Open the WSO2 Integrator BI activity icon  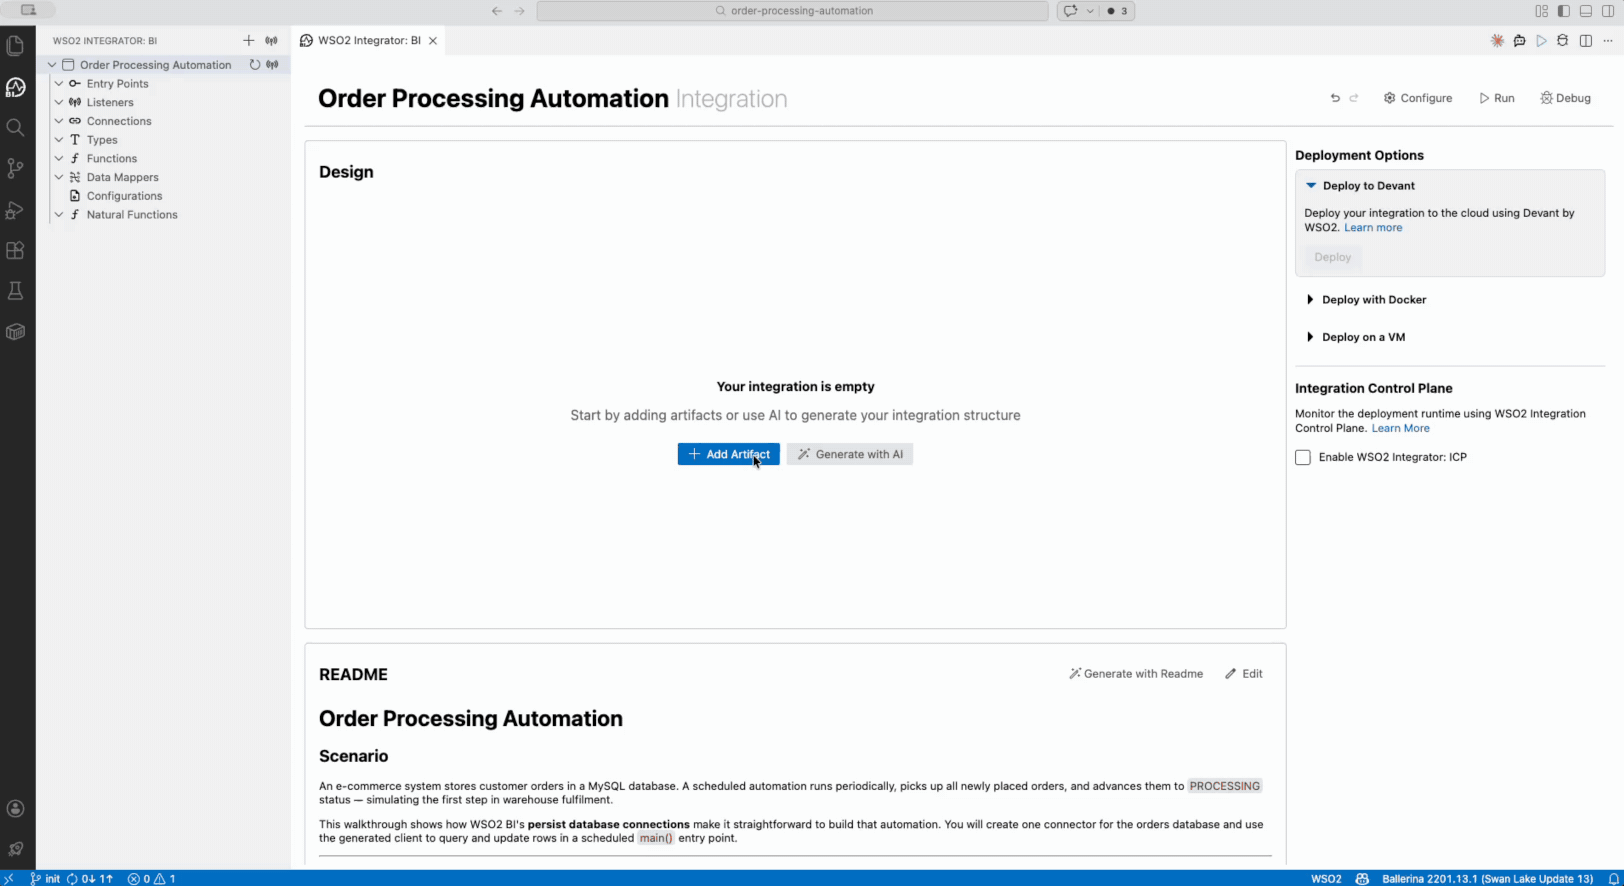point(15,87)
